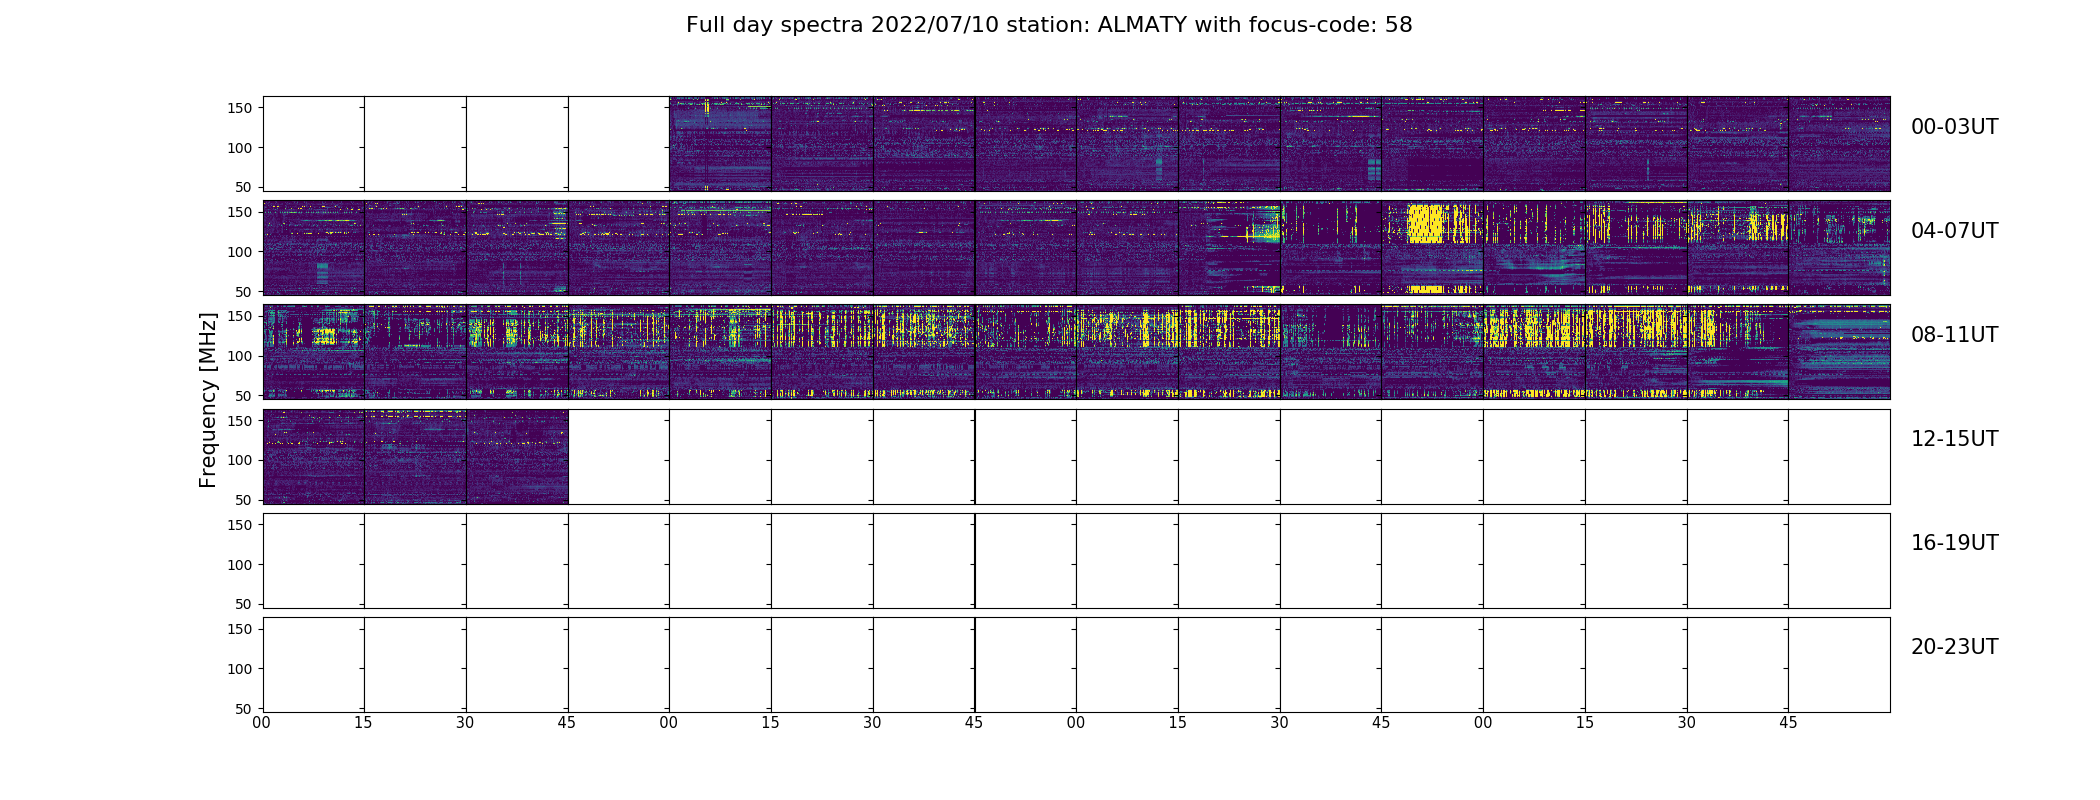The image size is (2100, 800).
Task: Click the first spectrogram panel with data in the 00-03UT row
Action: 720,144
